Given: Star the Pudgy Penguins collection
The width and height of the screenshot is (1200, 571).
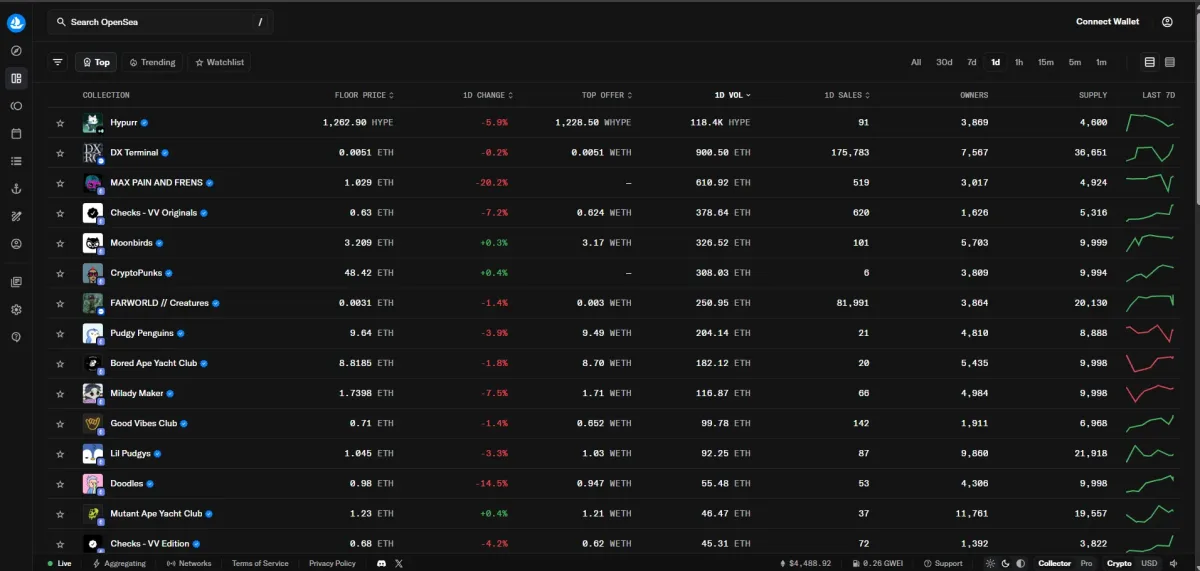Looking at the screenshot, I should [60, 333].
